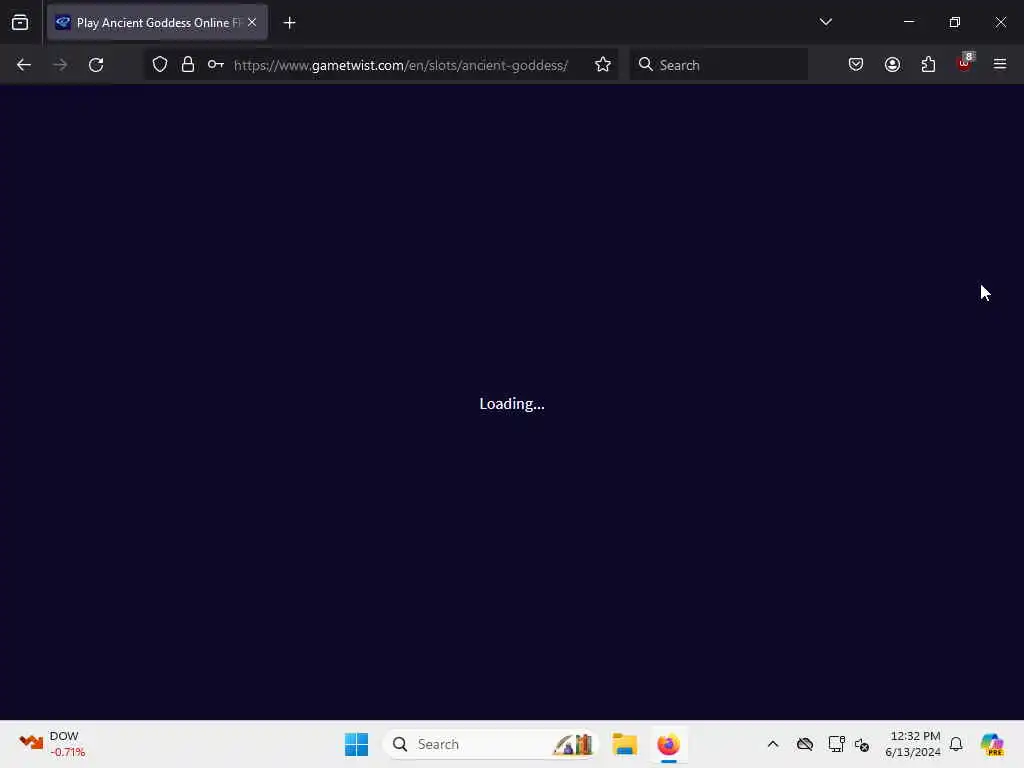1024x768 pixels.
Task: Select the Play Ancient Goddess Online tab
Action: click(157, 23)
